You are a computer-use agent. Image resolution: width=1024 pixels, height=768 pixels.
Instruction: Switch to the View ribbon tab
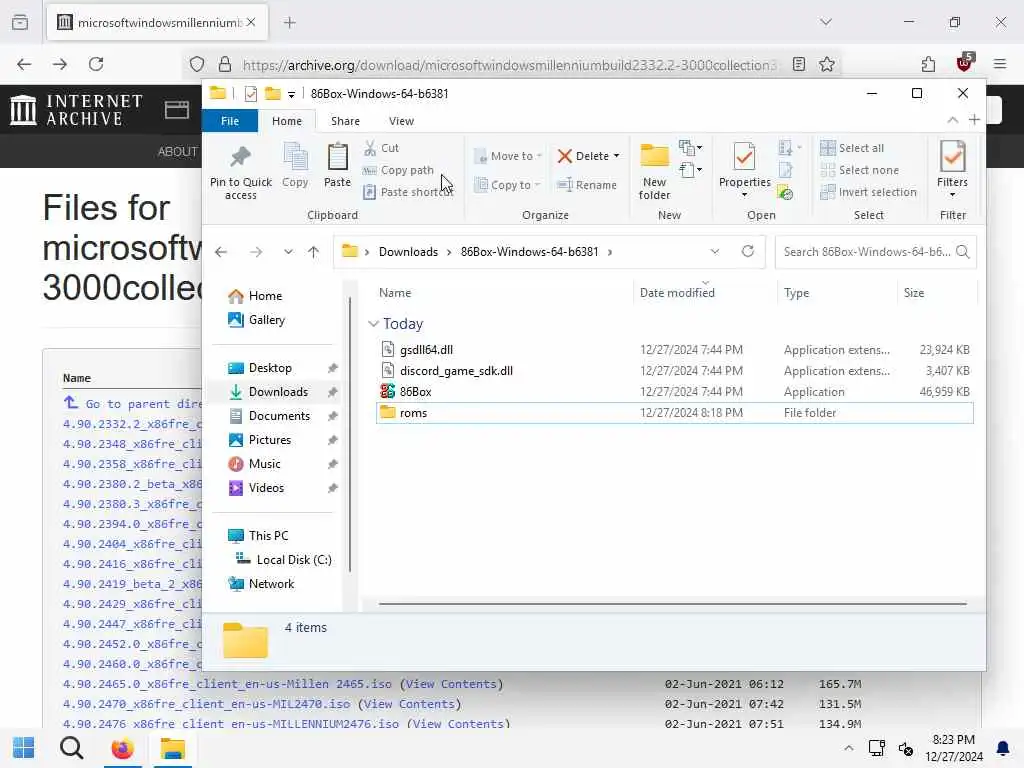[x=401, y=121]
